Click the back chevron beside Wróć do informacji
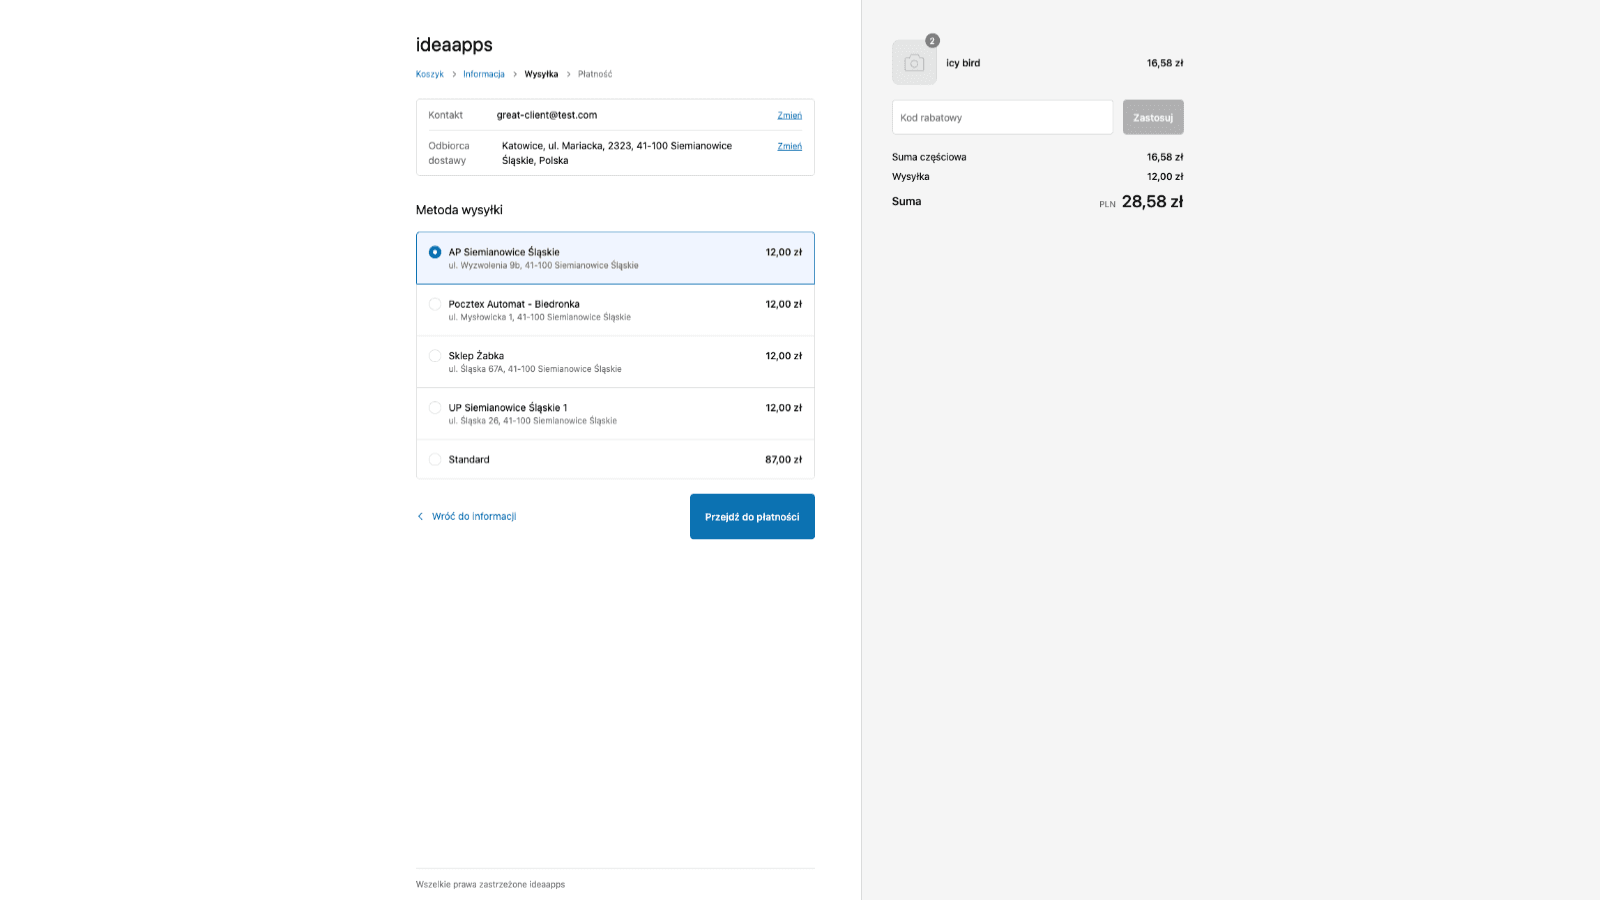This screenshot has height=900, width=1600. (x=420, y=516)
